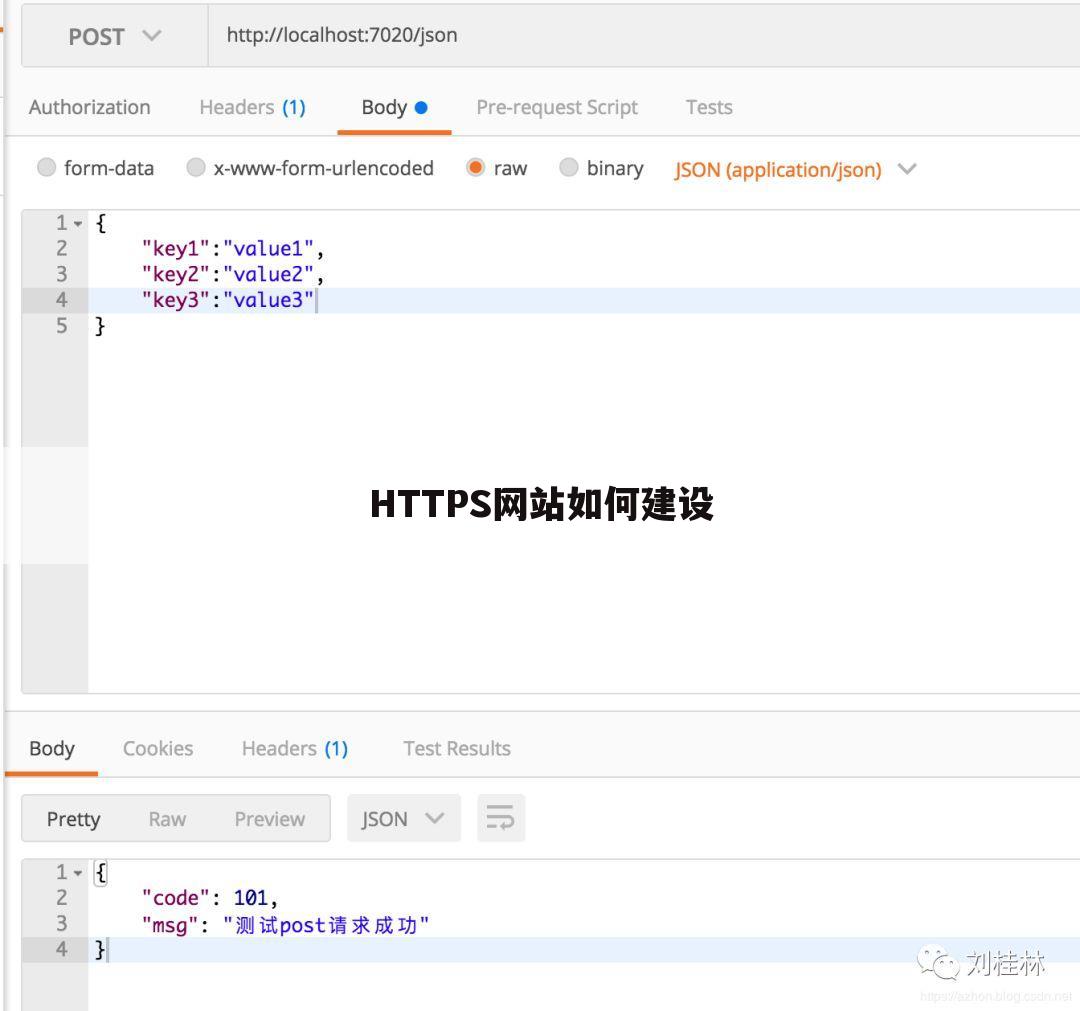This screenshot has width=1080, height=1011.
Task: Click the closing brace on request line 5
Action: coord(100,326)
